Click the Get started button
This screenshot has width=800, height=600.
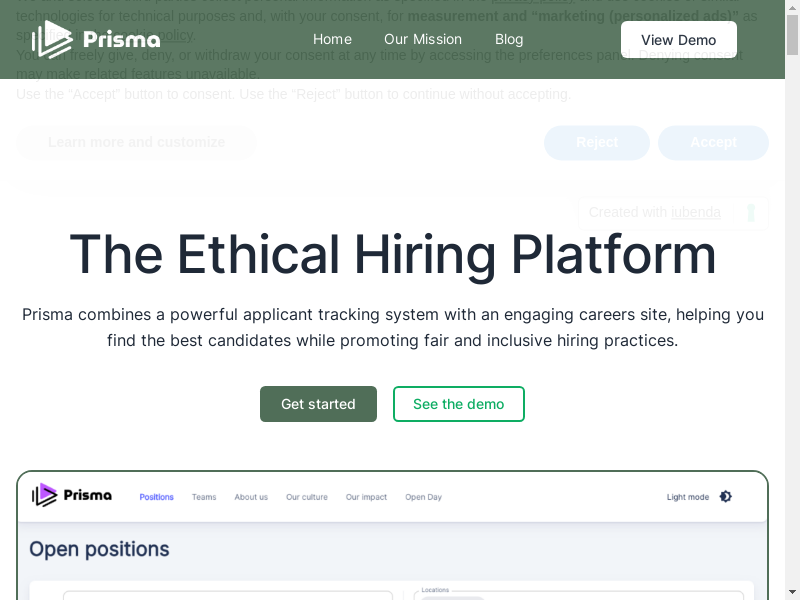pyautogui.click(x=318, y=404)
